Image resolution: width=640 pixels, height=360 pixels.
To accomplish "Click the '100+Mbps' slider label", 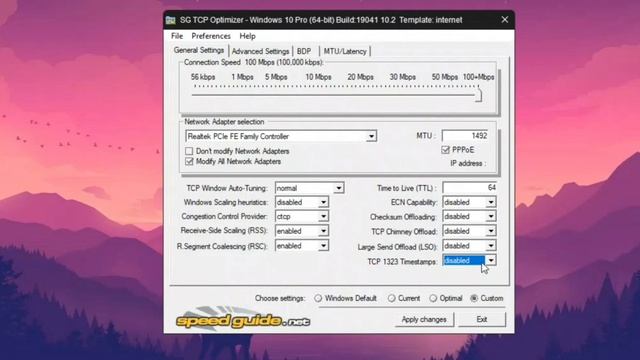I will pos(478,77).
